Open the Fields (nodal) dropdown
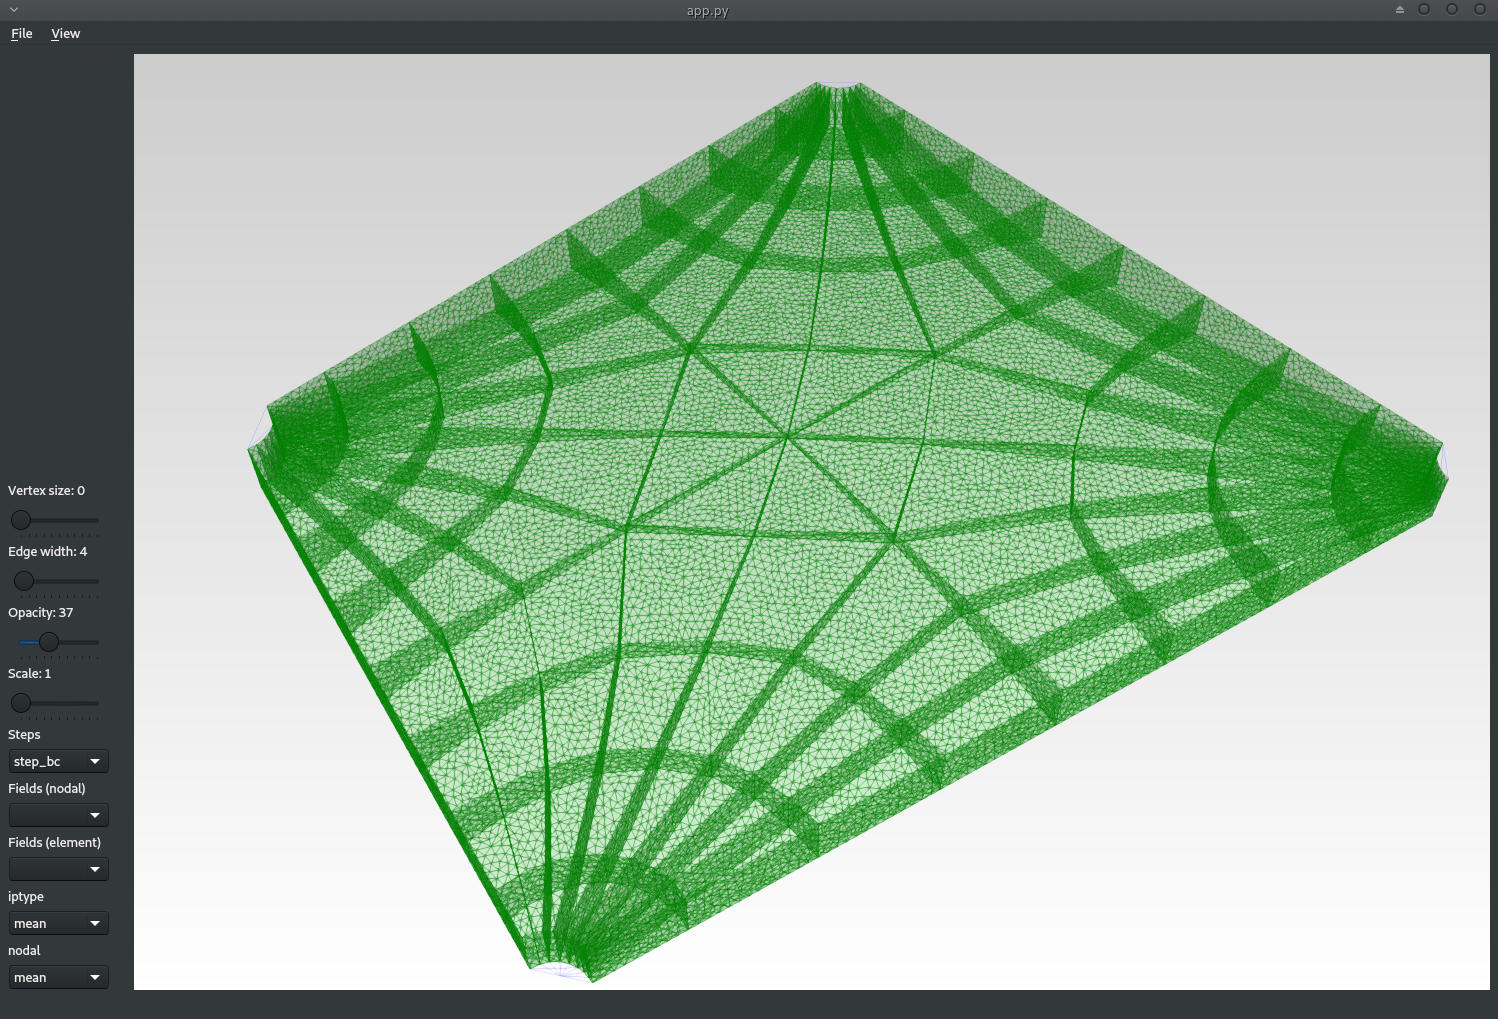This screenshot has width=1498, height=1019. click(58, 816)
